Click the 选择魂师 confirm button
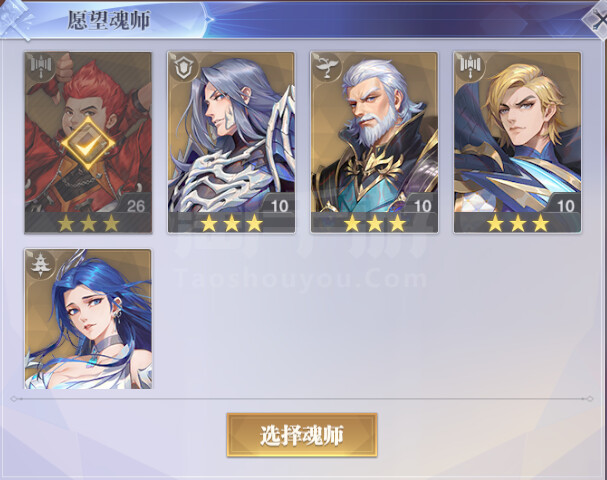607x480 pixels. tap(302, 435)
